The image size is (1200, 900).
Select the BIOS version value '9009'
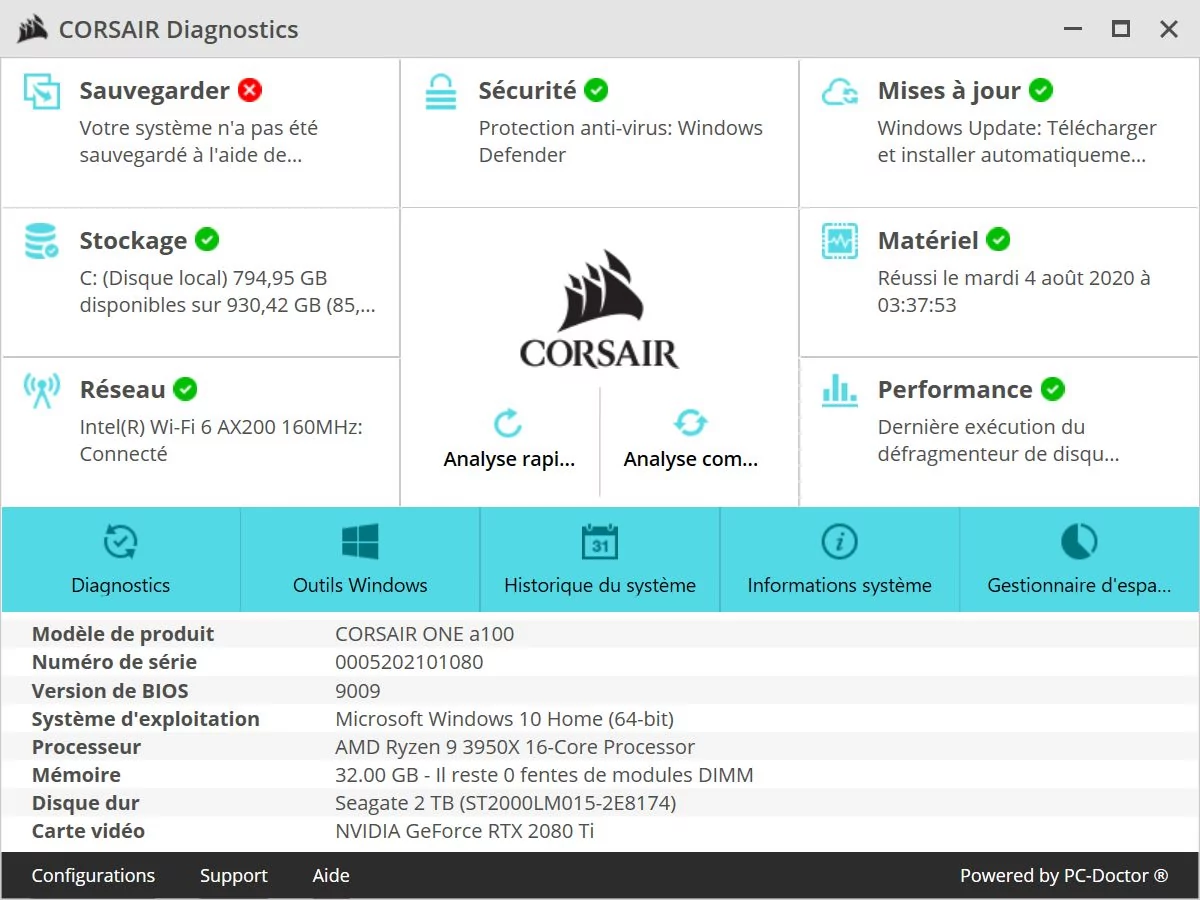click(x=358, y=691)
